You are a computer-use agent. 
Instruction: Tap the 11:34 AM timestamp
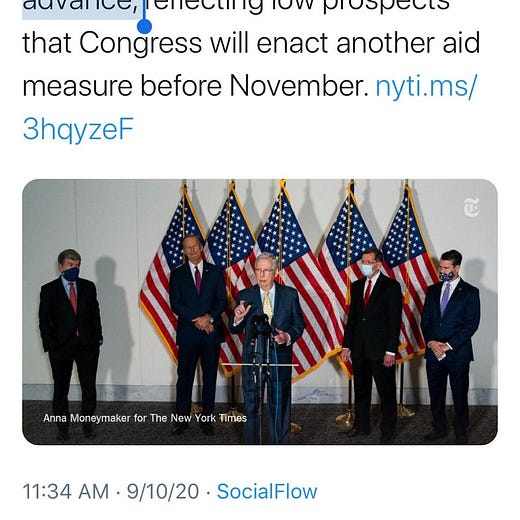66,491
